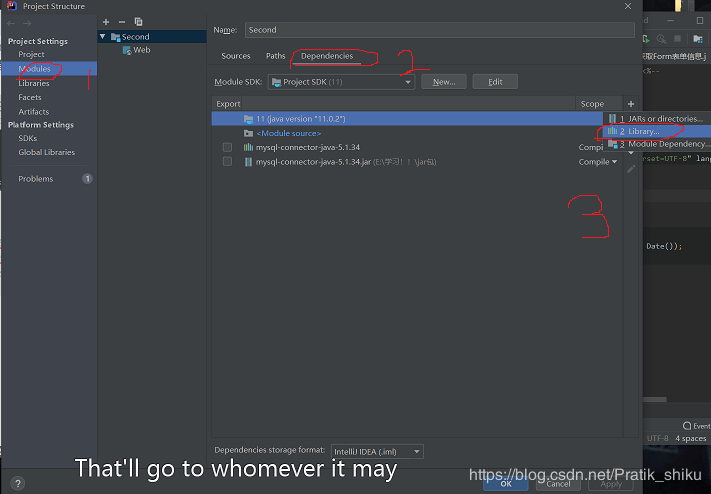Toggle export for mysql-connector-java-5.1.34.jar

227,161
